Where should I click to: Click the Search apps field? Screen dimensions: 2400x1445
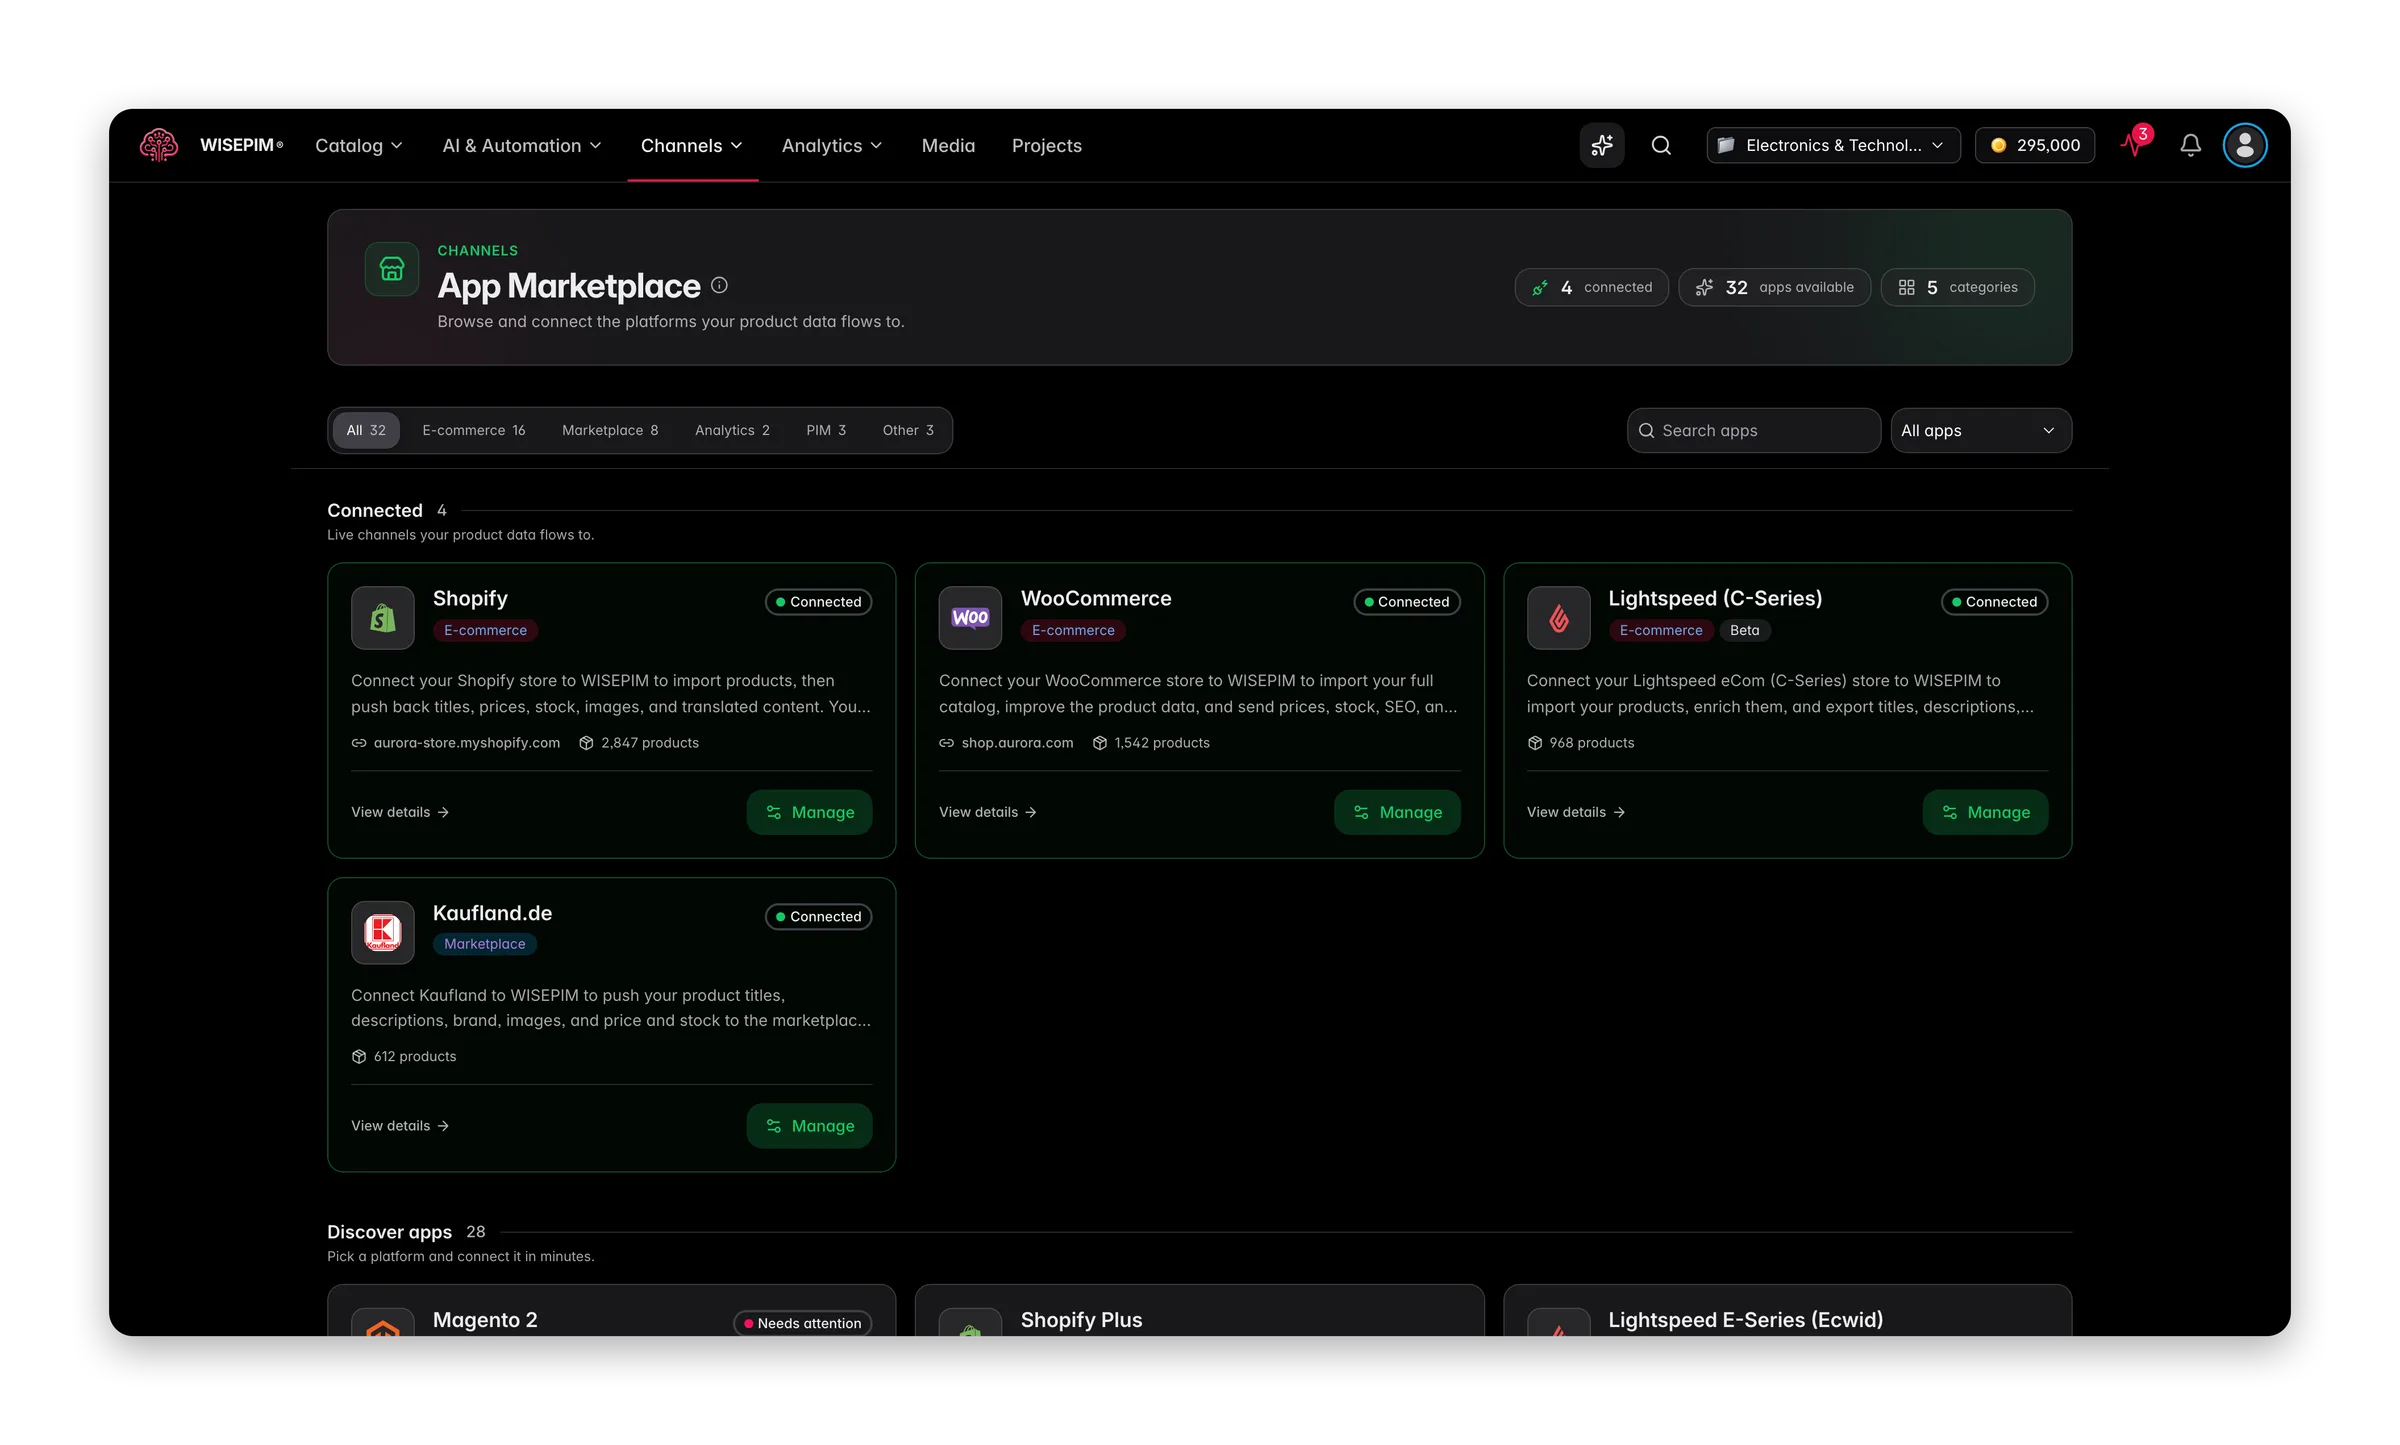[1754, 430]
